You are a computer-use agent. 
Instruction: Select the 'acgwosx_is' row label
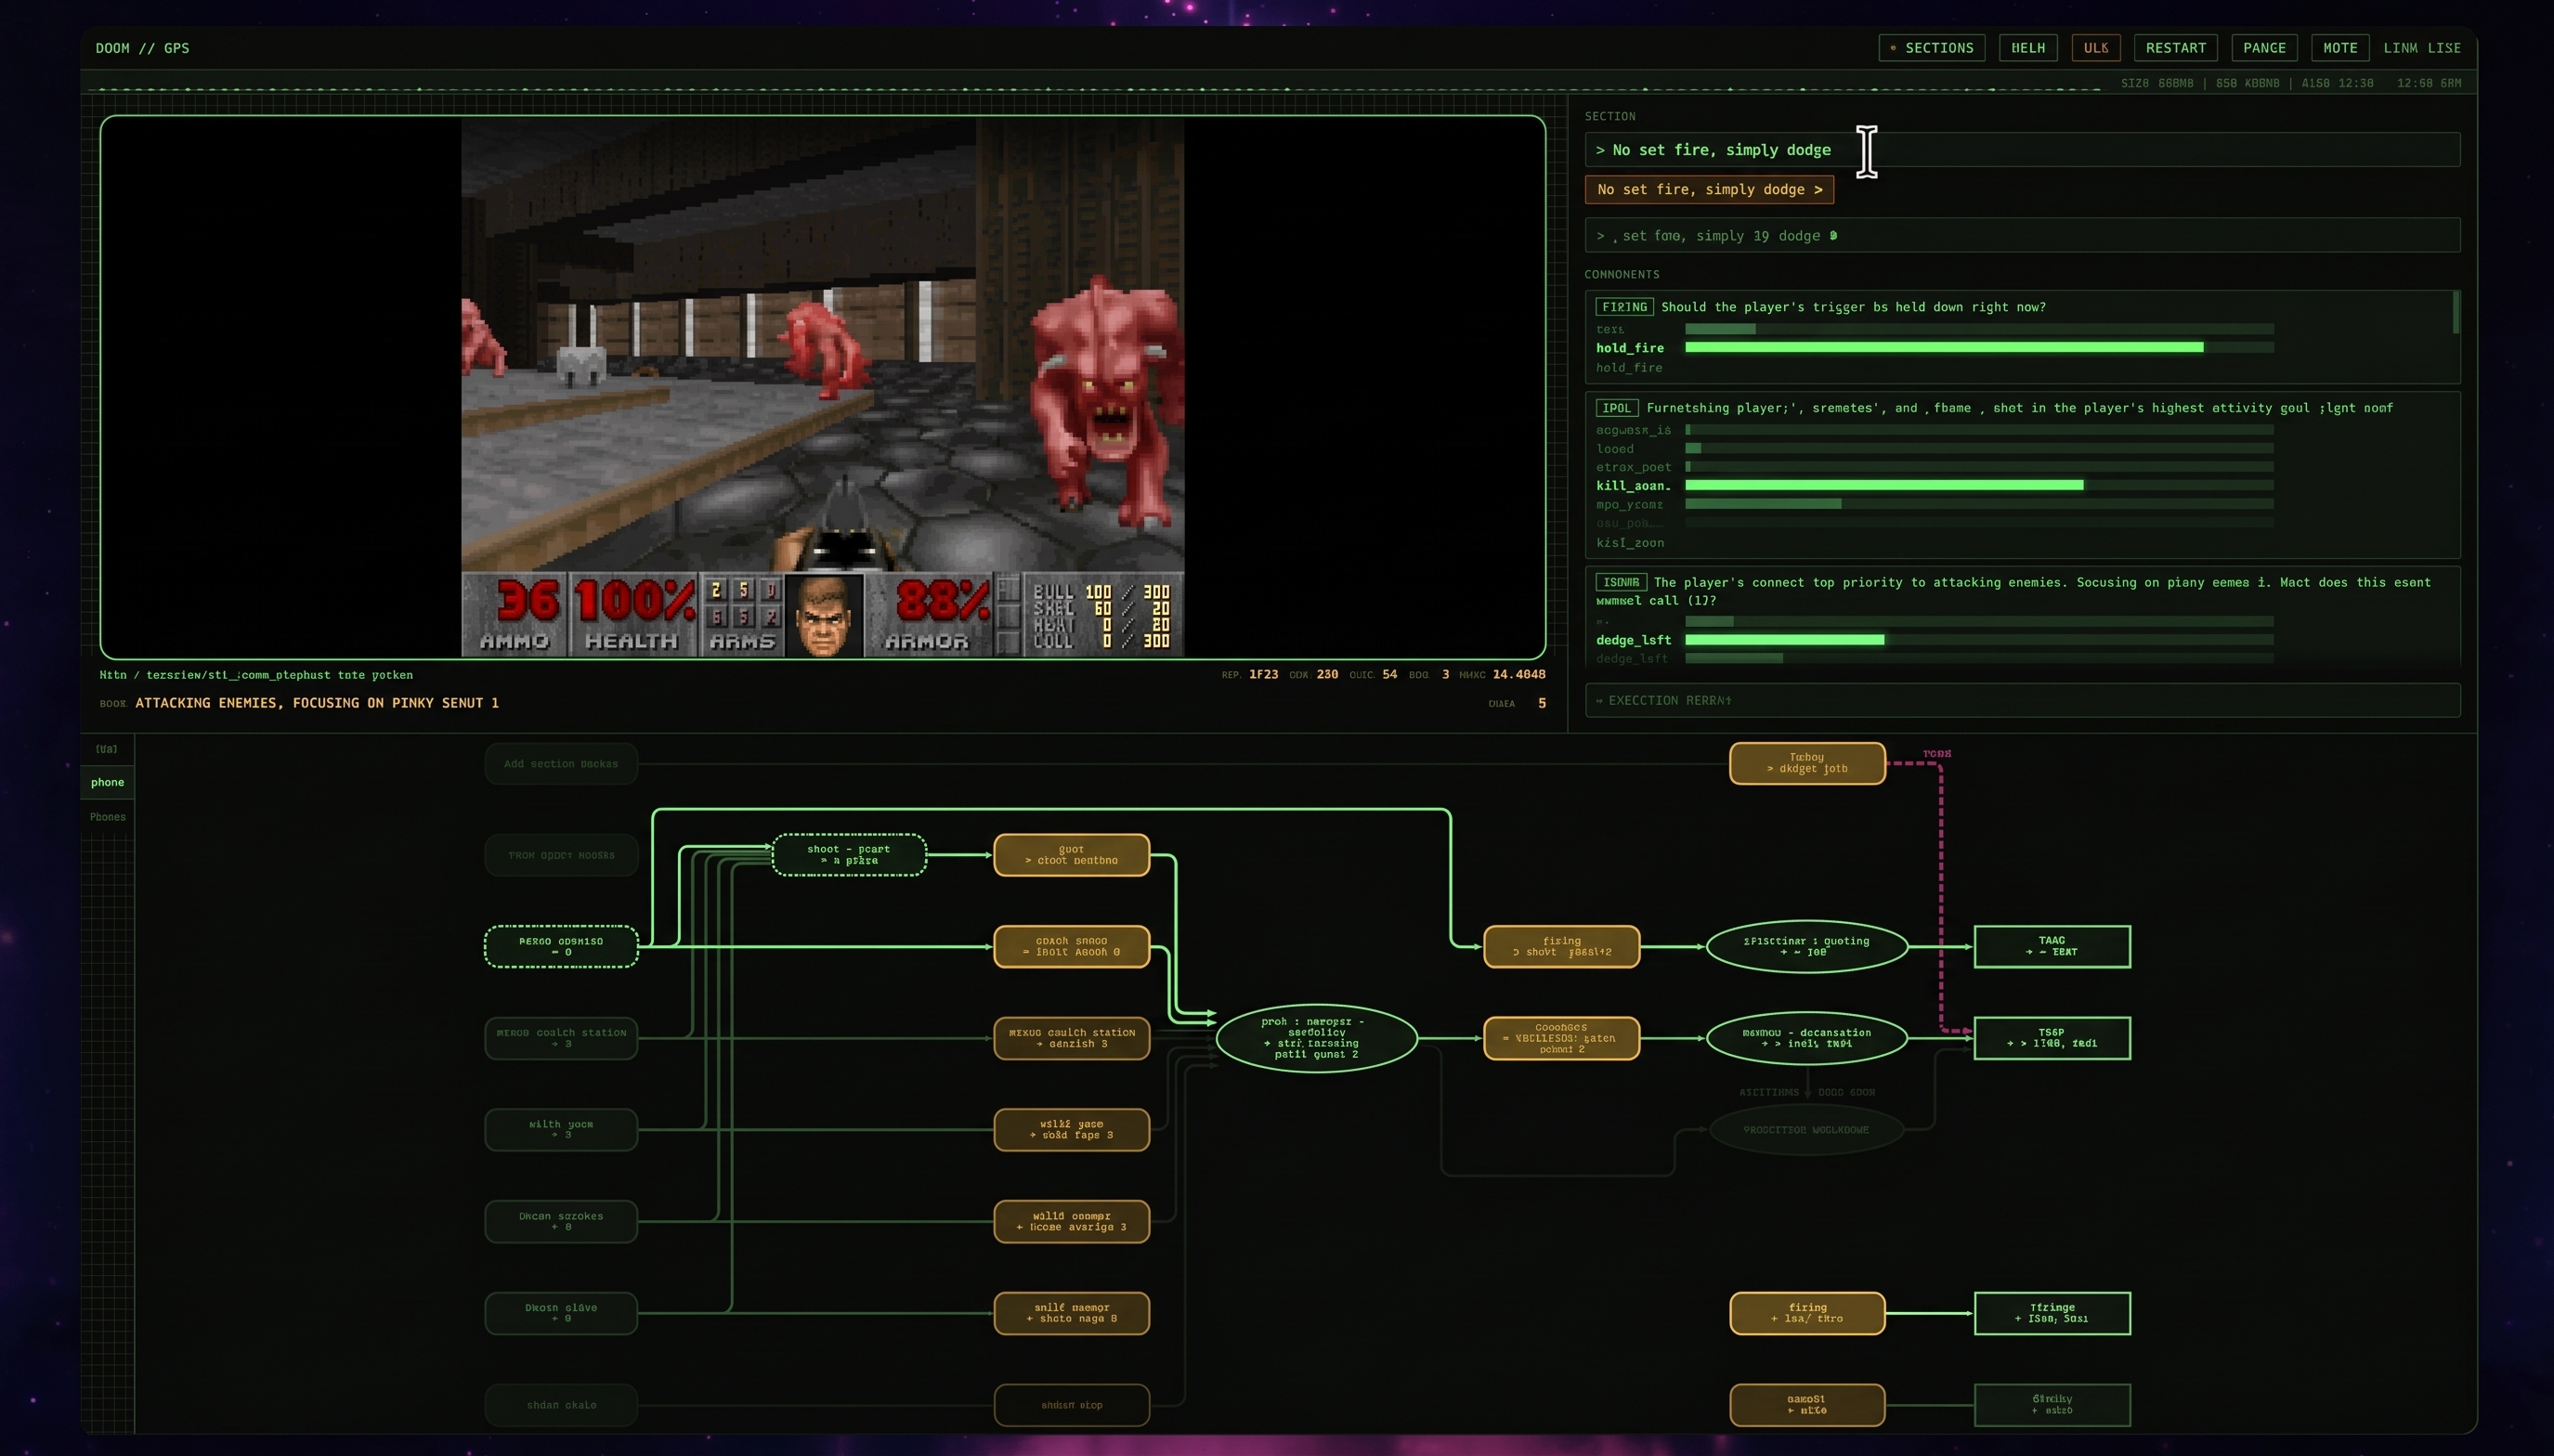click(x=1633, y=430)
